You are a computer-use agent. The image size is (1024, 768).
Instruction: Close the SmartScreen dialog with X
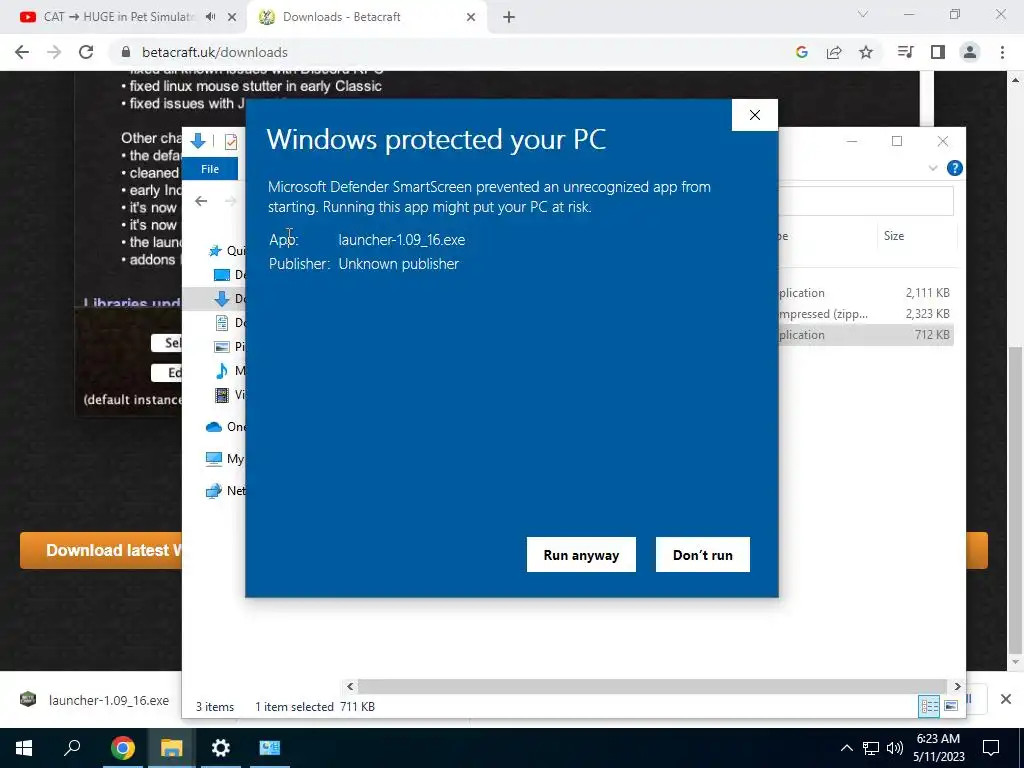(x=755, y=115)
